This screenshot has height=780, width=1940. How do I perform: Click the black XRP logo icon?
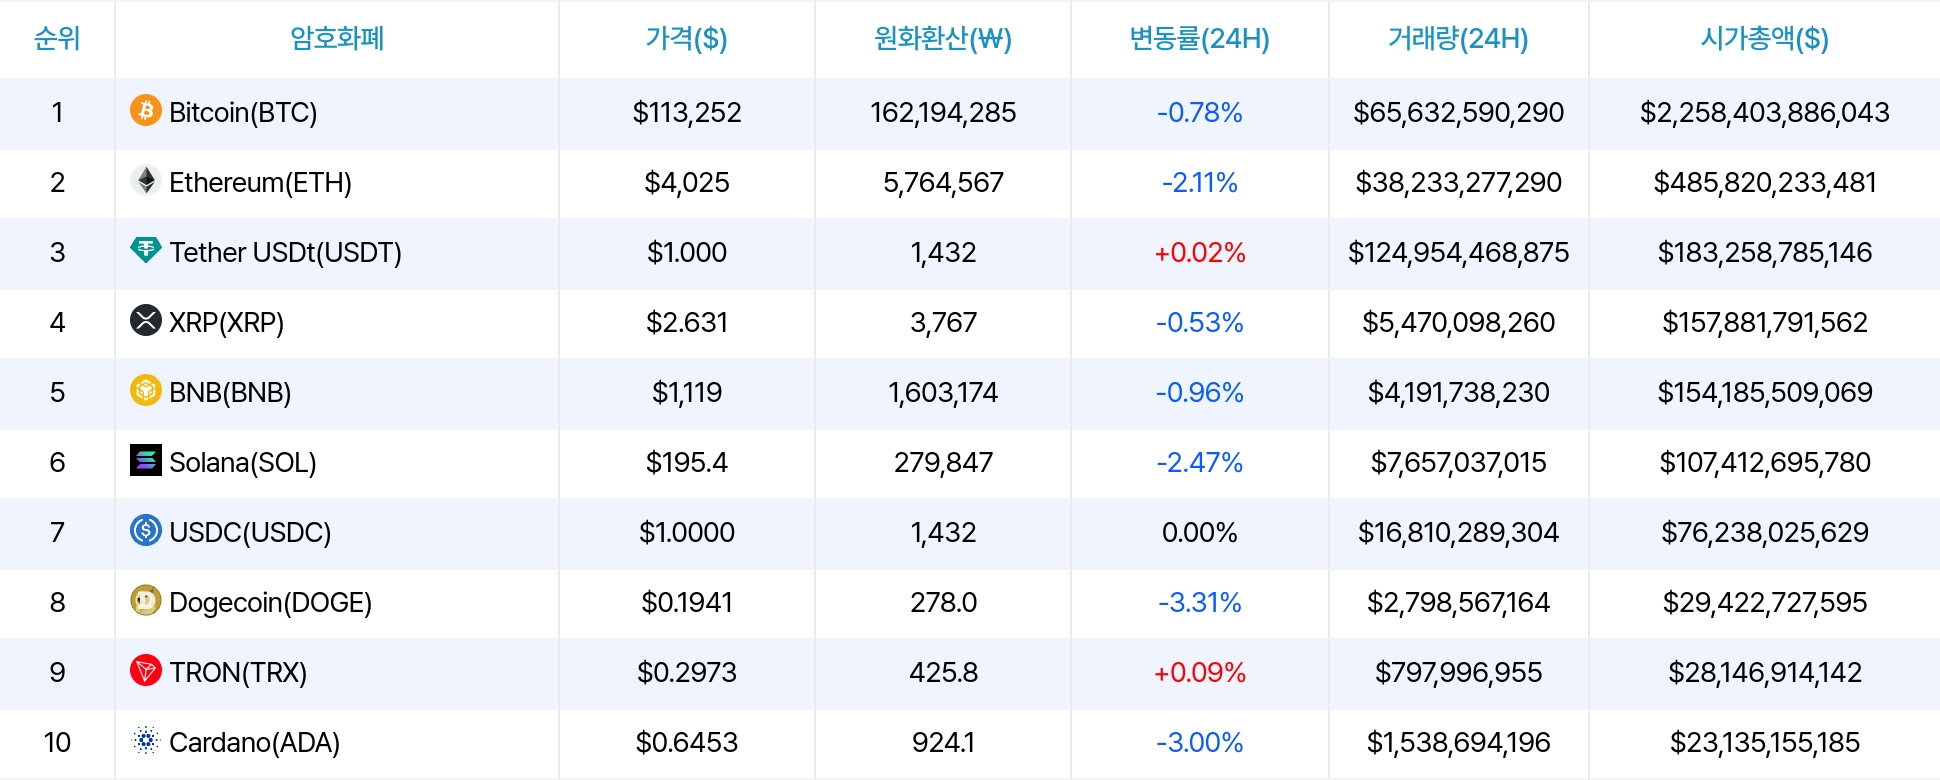point(146,320)
